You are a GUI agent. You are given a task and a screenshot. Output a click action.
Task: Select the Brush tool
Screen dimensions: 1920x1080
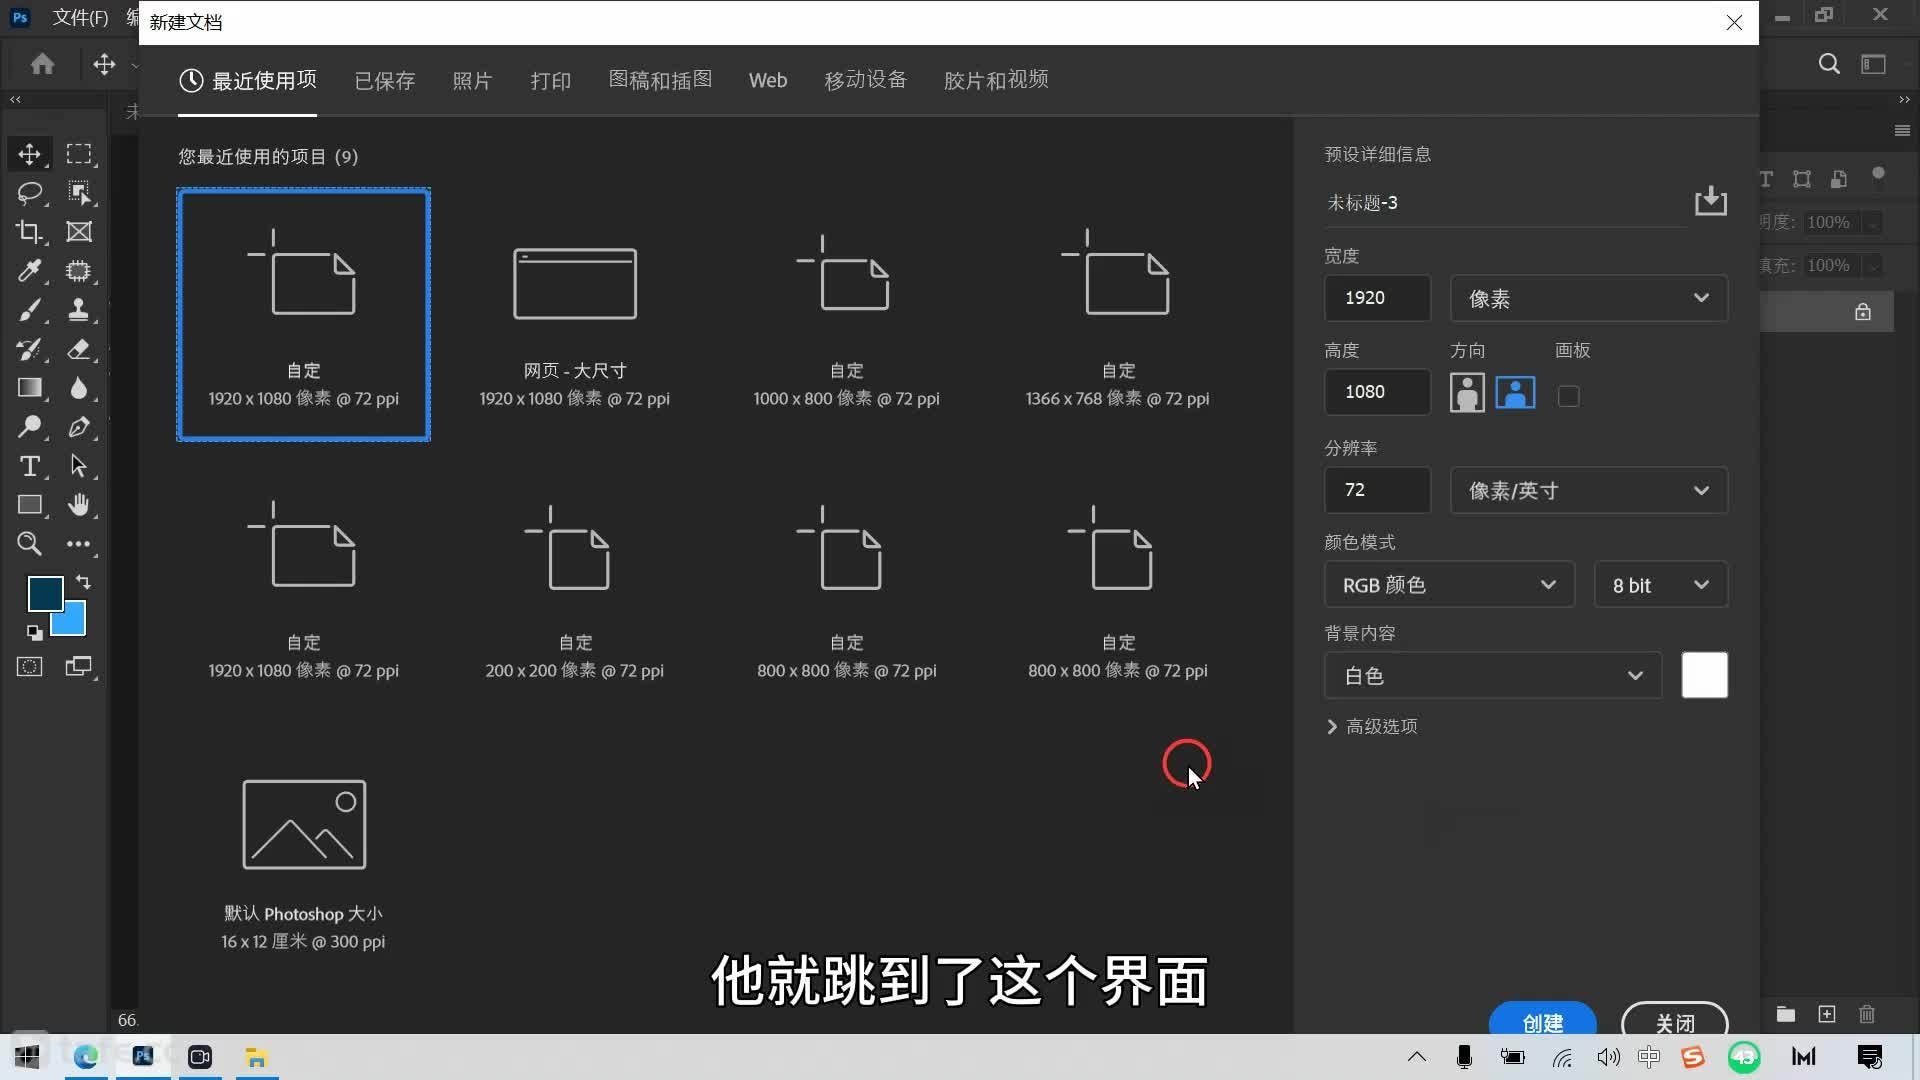[29, 310]
